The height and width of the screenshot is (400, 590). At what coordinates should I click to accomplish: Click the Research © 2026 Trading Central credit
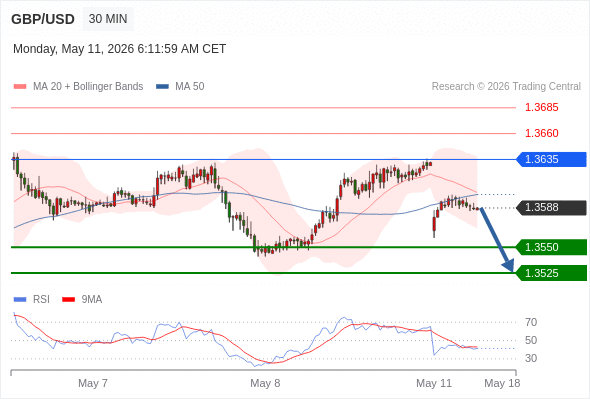pyautogui.click(x=506, y=87)
